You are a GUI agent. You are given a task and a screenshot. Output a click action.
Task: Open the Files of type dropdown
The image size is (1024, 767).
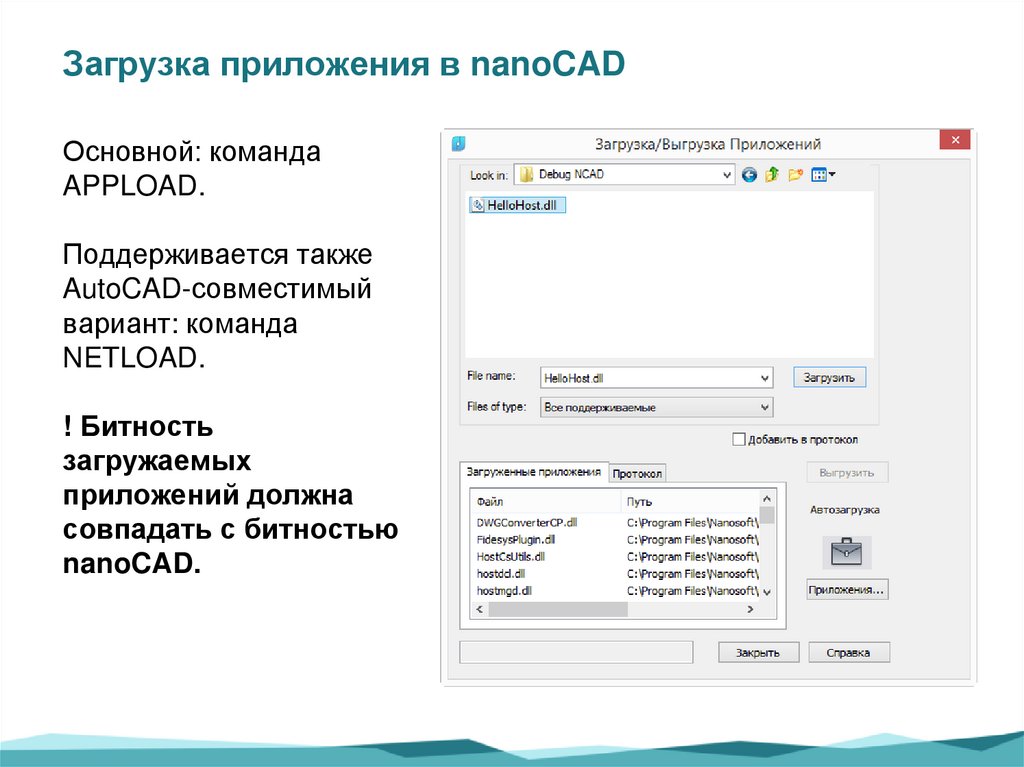(765, 408)
